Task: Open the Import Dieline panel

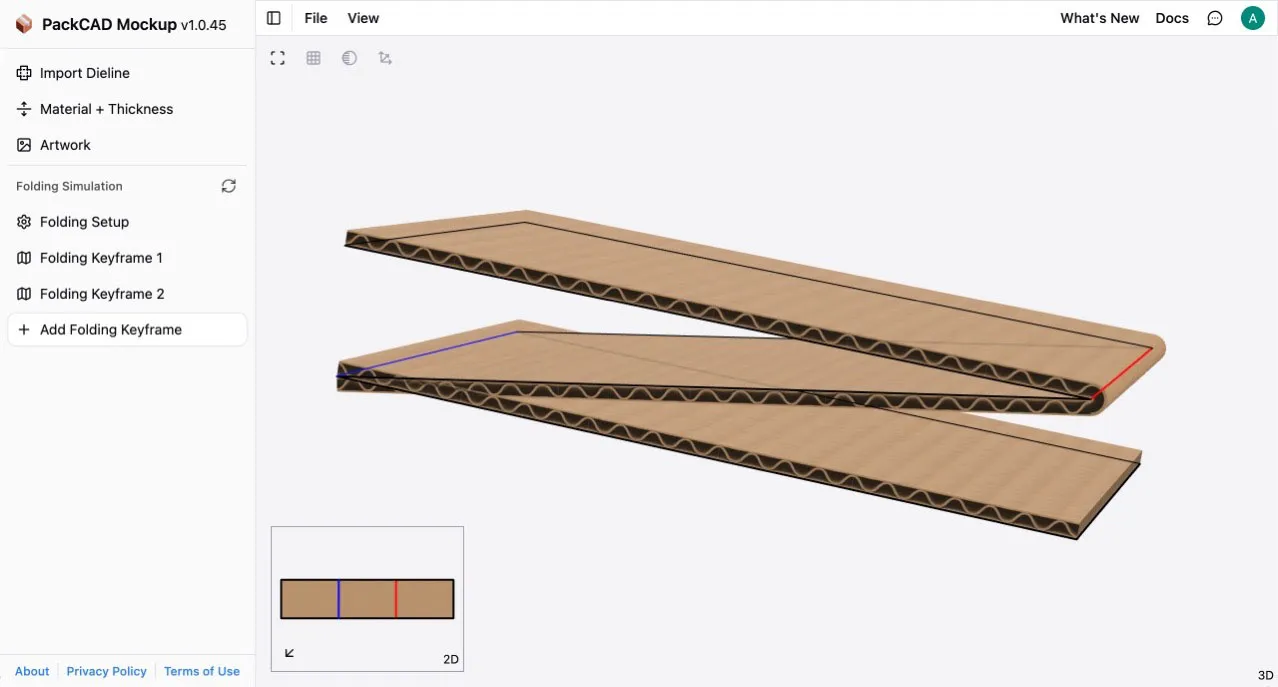Action: pyautogui.click(x=84, y=72)
